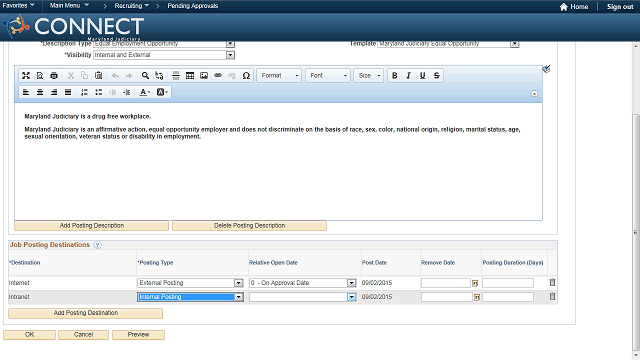Go to Pending Approvals breadcrumb
The image size is (640, 360).
point(193,6)
